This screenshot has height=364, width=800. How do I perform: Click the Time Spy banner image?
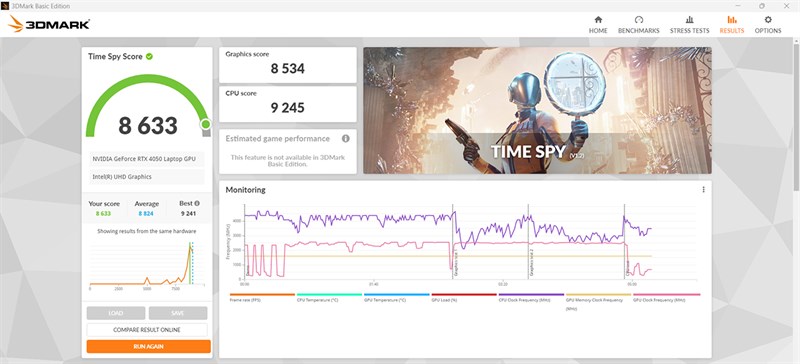pos(537,110)
